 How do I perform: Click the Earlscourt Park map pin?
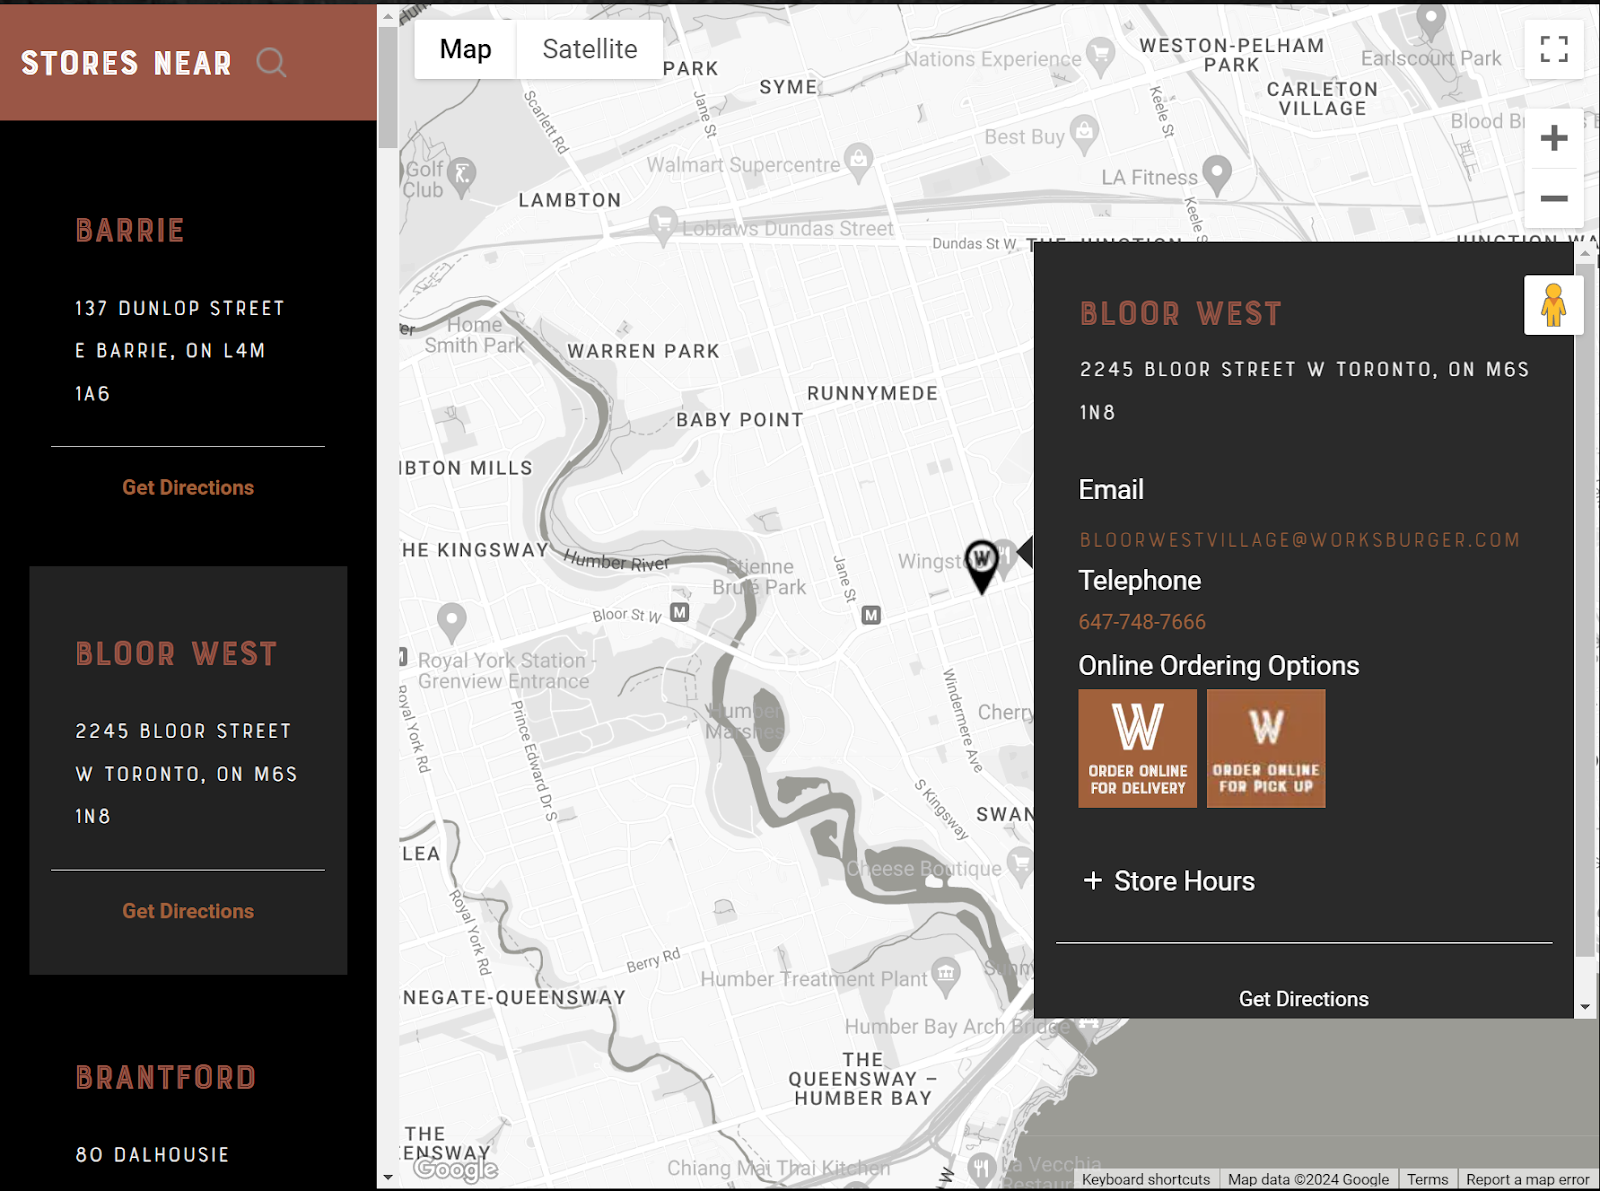tap(1431, 21)
